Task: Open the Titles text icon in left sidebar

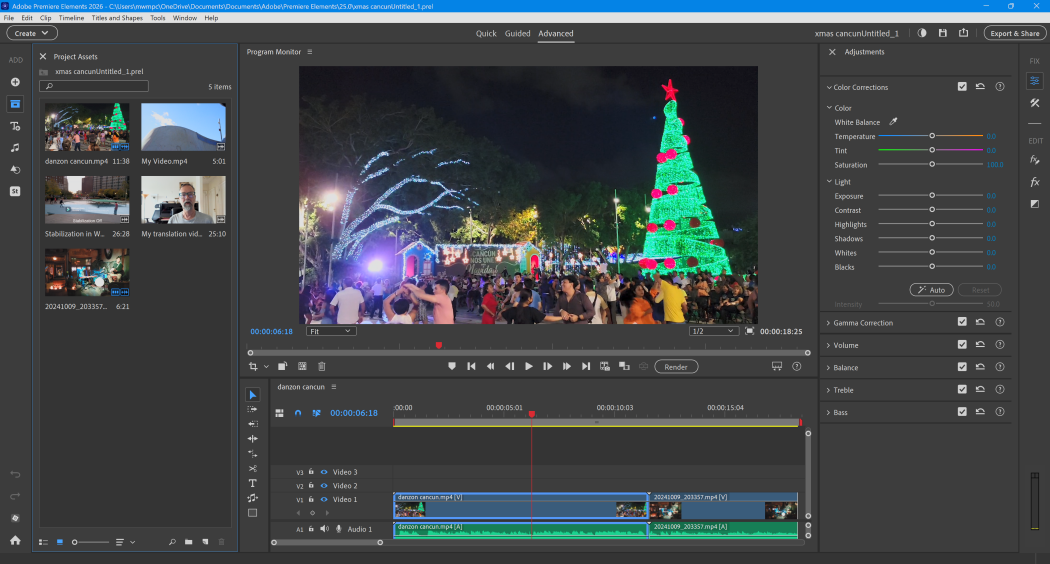Action: coord(15,126)
